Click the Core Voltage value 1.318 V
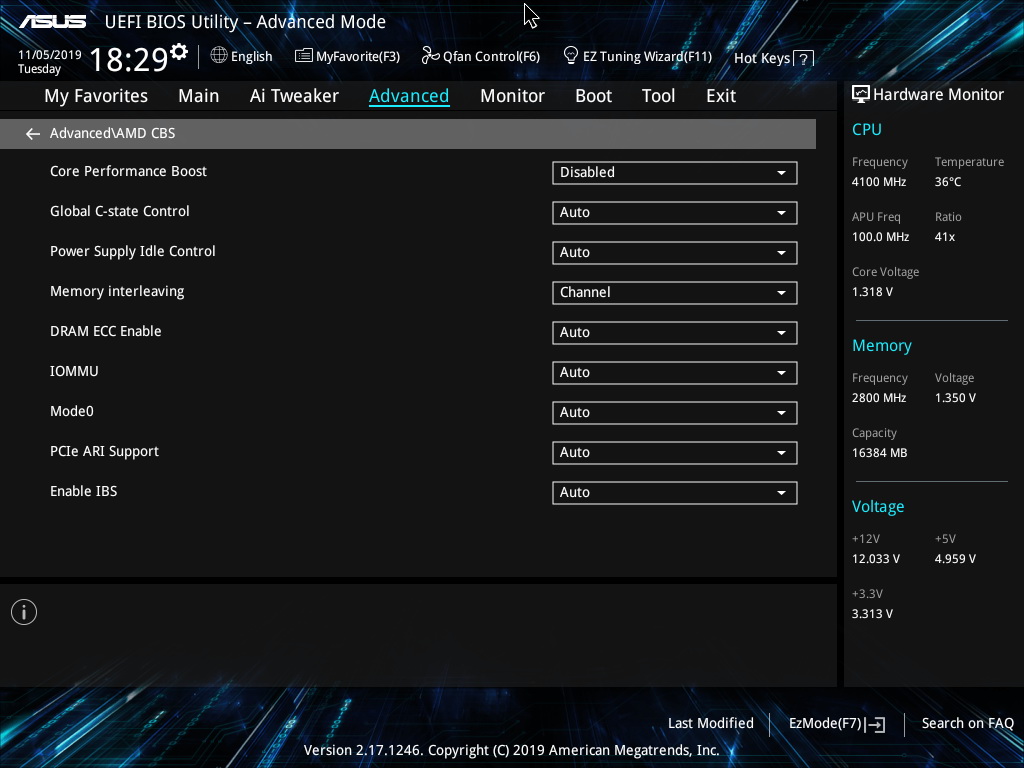The height and width of the screenshot is (768, 1024). point(872,292)
